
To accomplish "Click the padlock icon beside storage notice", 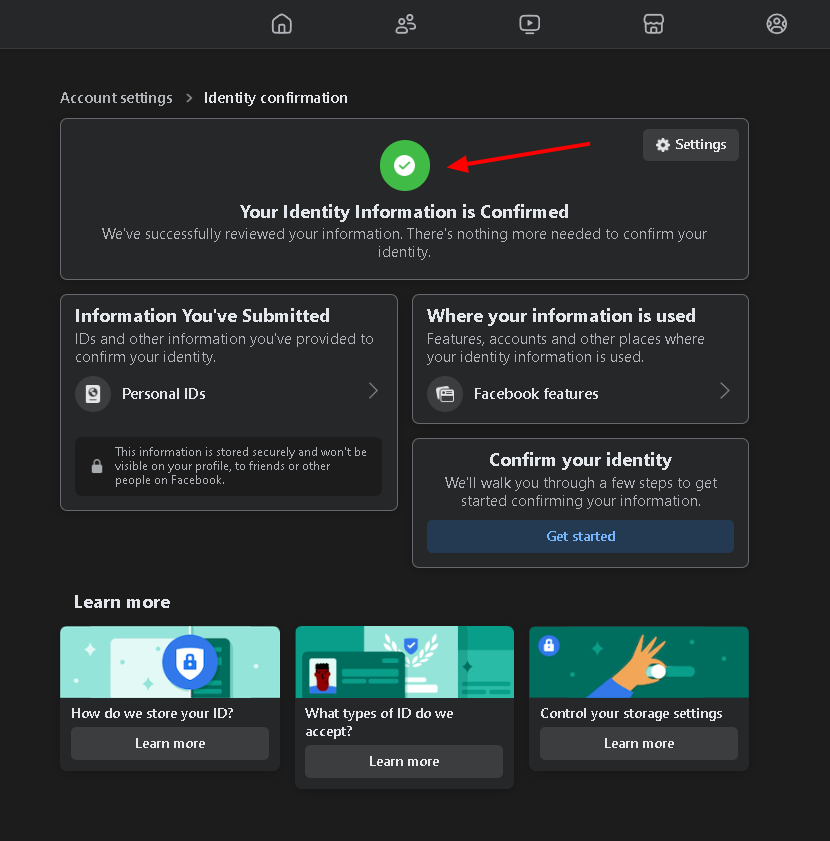I will (x=97, y=466).
